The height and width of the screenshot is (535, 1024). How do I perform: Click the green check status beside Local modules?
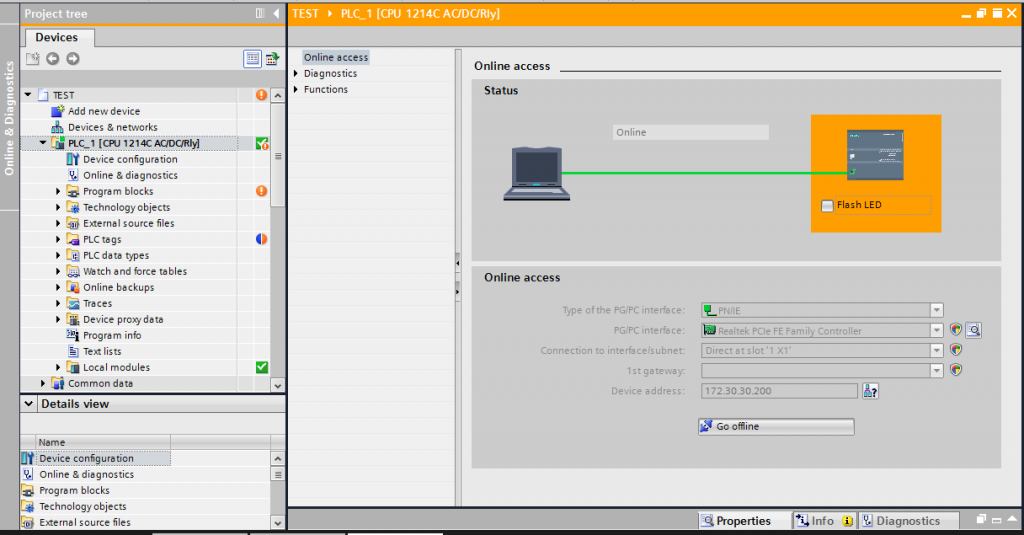click(261, 367)
